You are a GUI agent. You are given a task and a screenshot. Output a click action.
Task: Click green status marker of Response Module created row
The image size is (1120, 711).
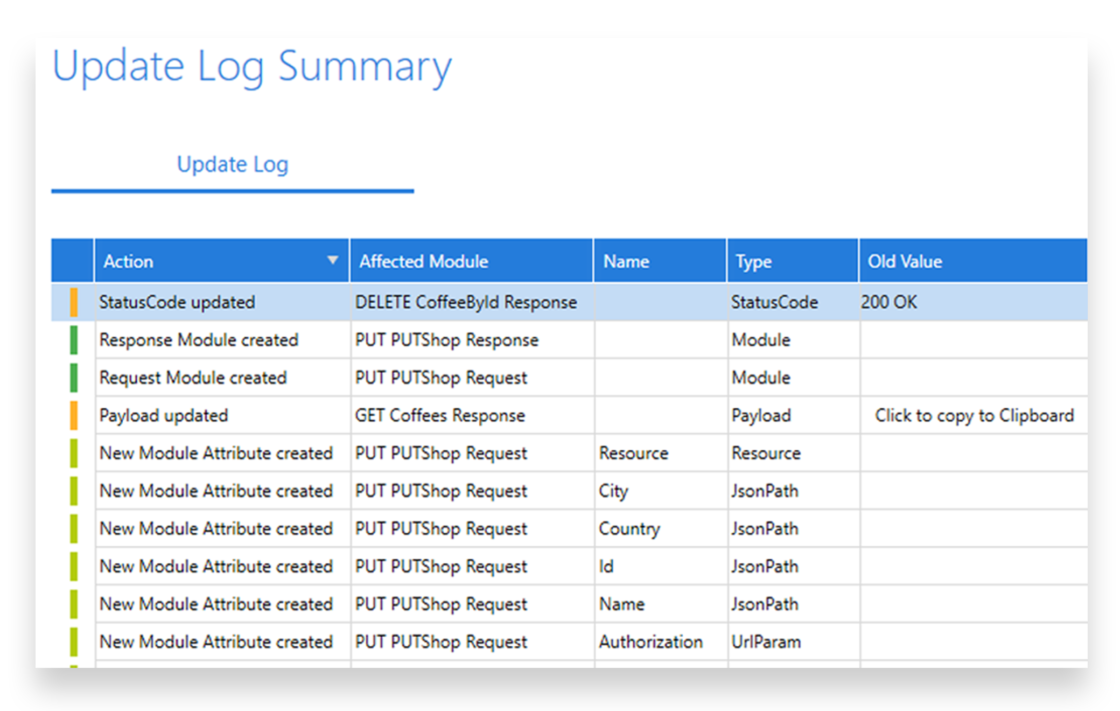coord(74,340)
